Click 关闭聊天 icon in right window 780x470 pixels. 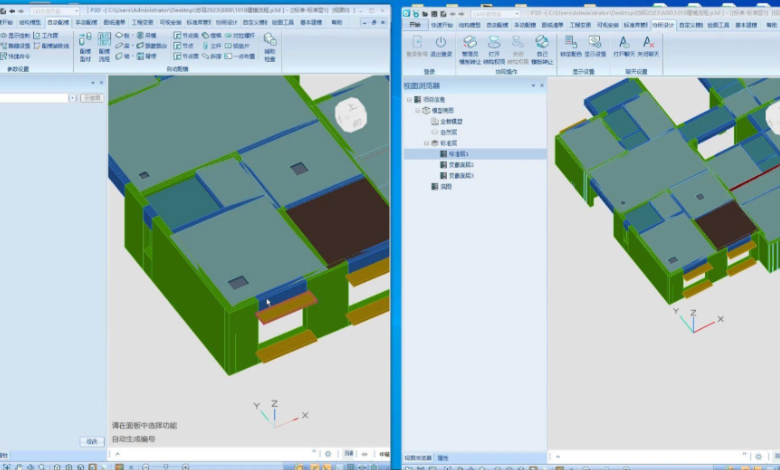tap(648, 42)
